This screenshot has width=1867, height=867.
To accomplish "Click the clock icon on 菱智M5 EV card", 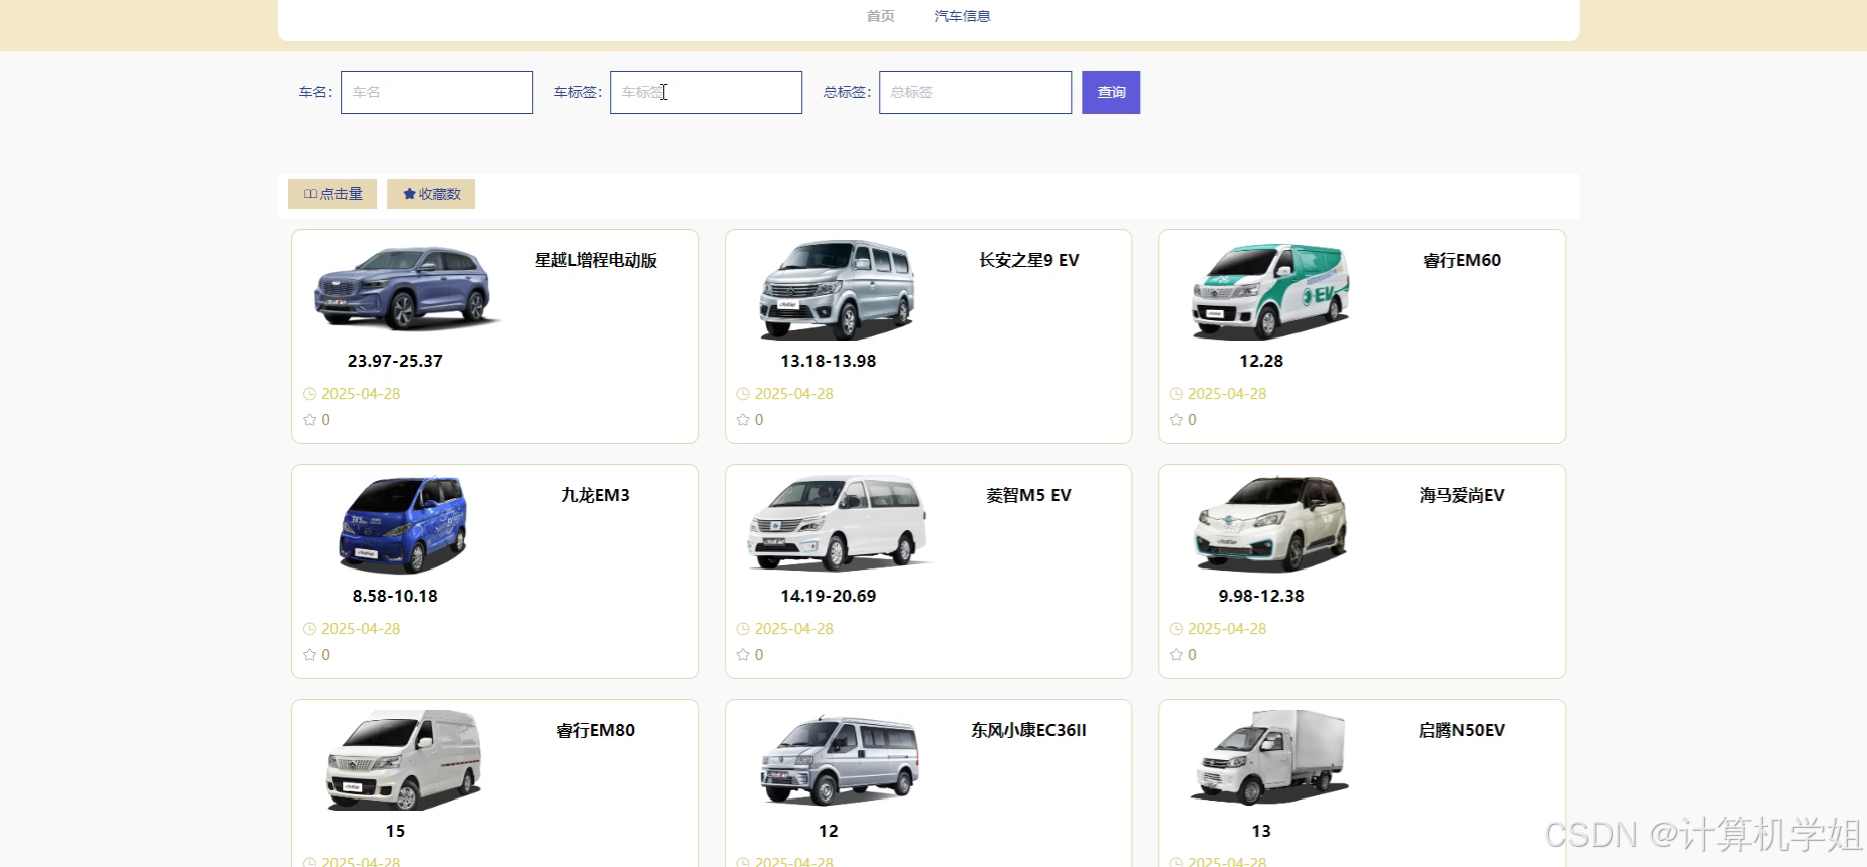I will (x=743, y=629).
